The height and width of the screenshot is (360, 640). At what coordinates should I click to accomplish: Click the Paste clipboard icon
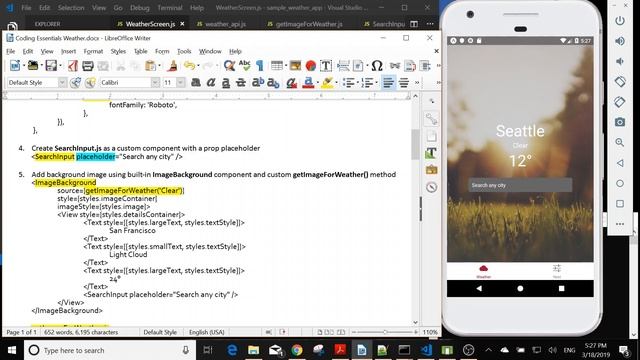[x=150, y=66]
